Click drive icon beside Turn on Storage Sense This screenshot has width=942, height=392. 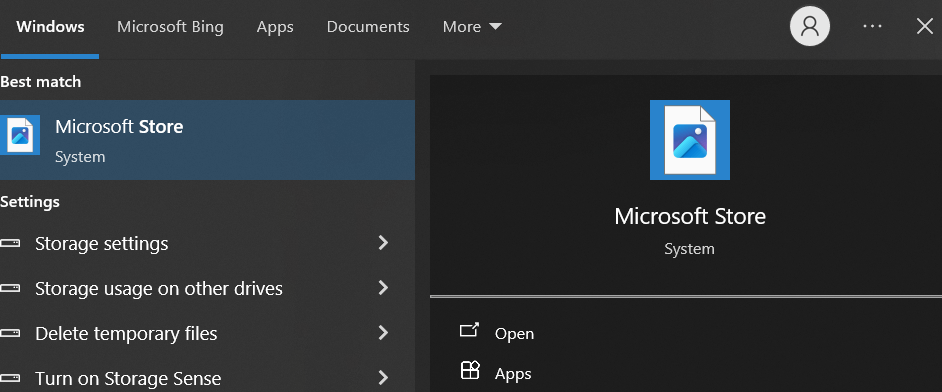pos(10,379)
